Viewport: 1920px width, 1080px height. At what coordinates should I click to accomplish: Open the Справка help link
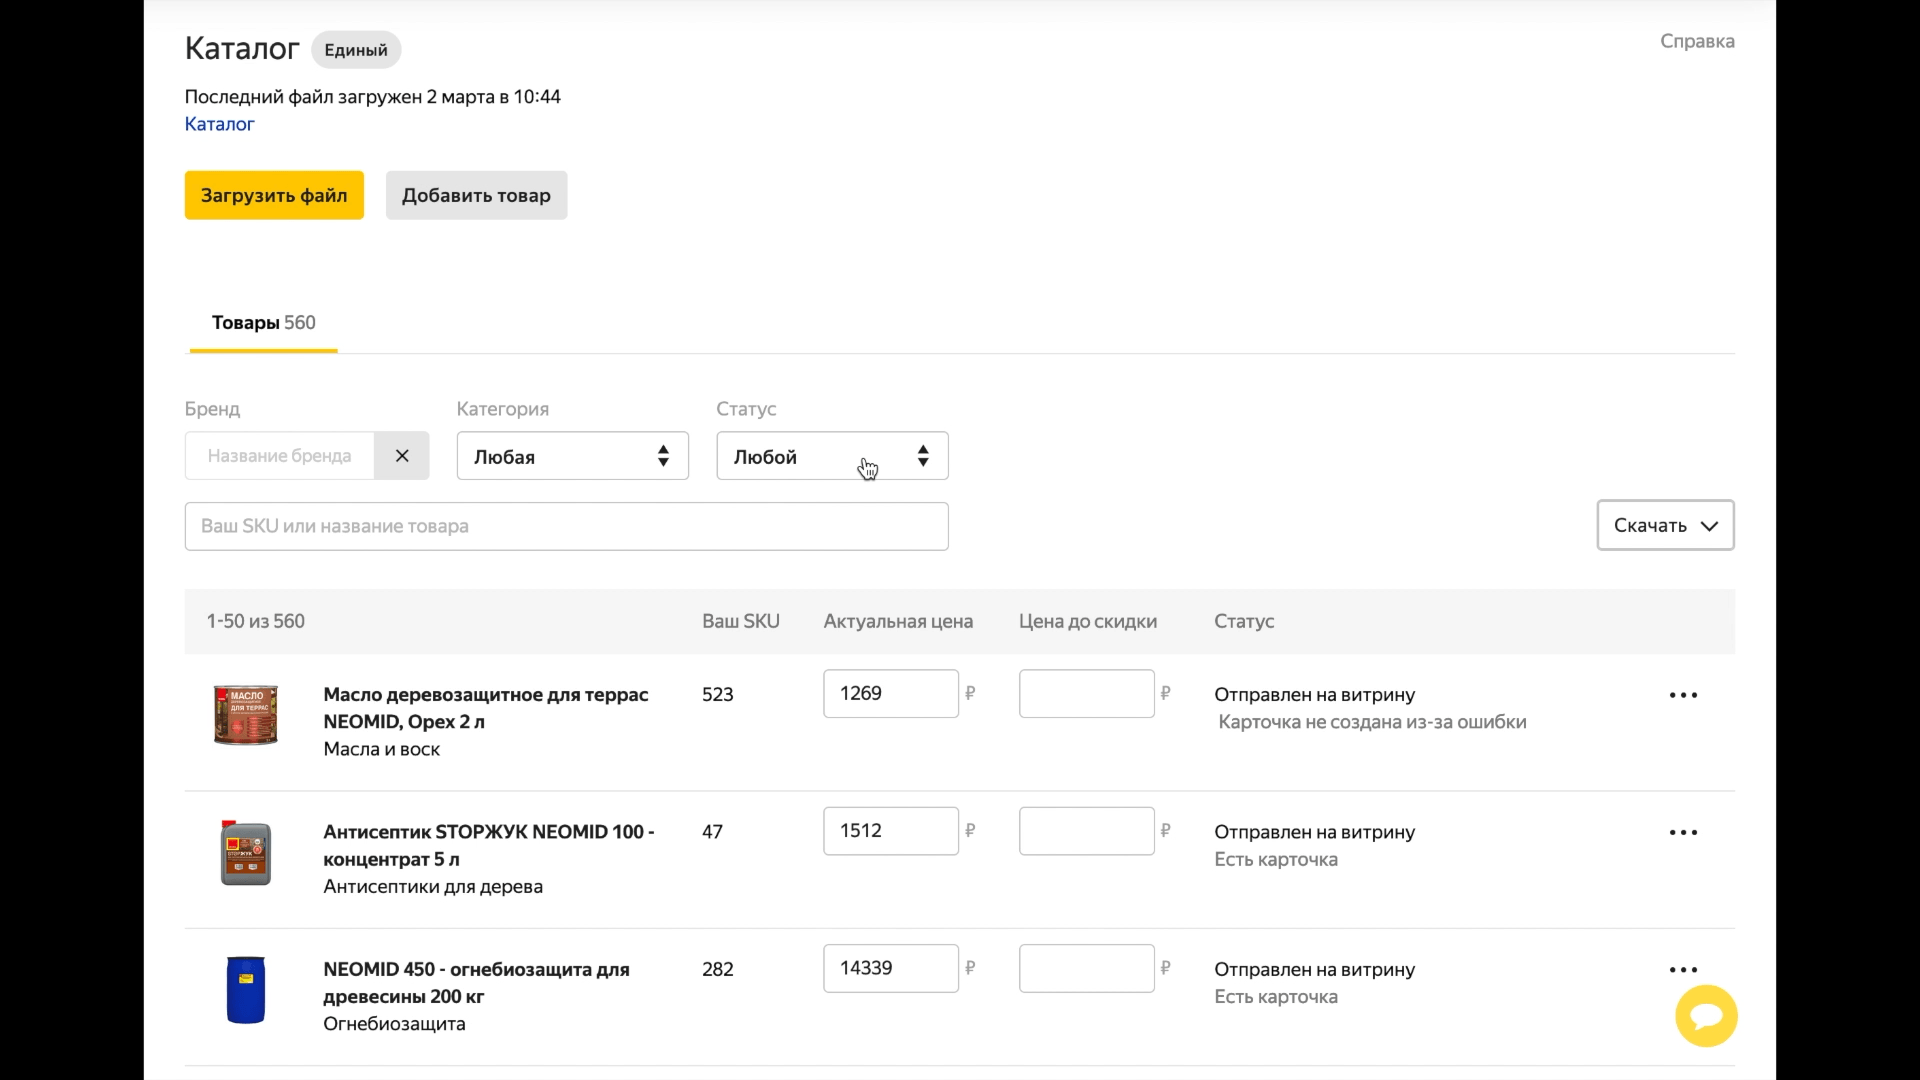pyautogui.click(x=1697, y=41)
